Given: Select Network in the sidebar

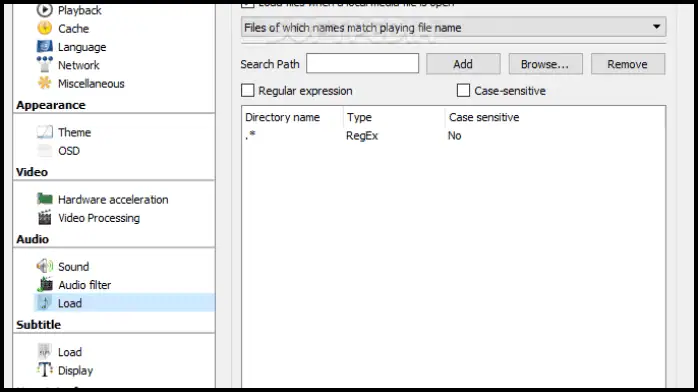Looking at the screenshot, I should (79, 65).
